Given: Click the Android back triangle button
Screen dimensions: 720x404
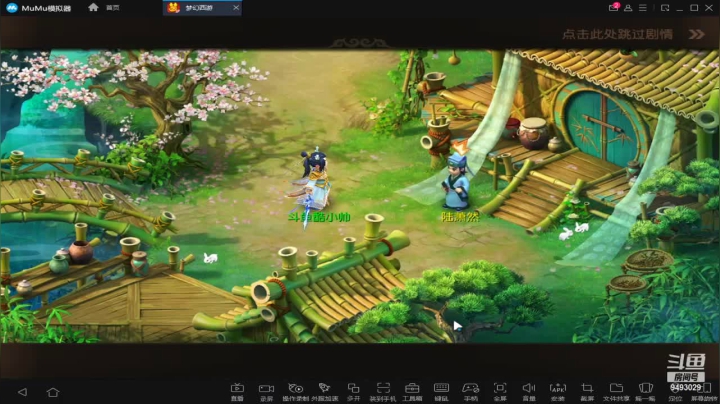Looking at the screenshot, I should 22,392.
